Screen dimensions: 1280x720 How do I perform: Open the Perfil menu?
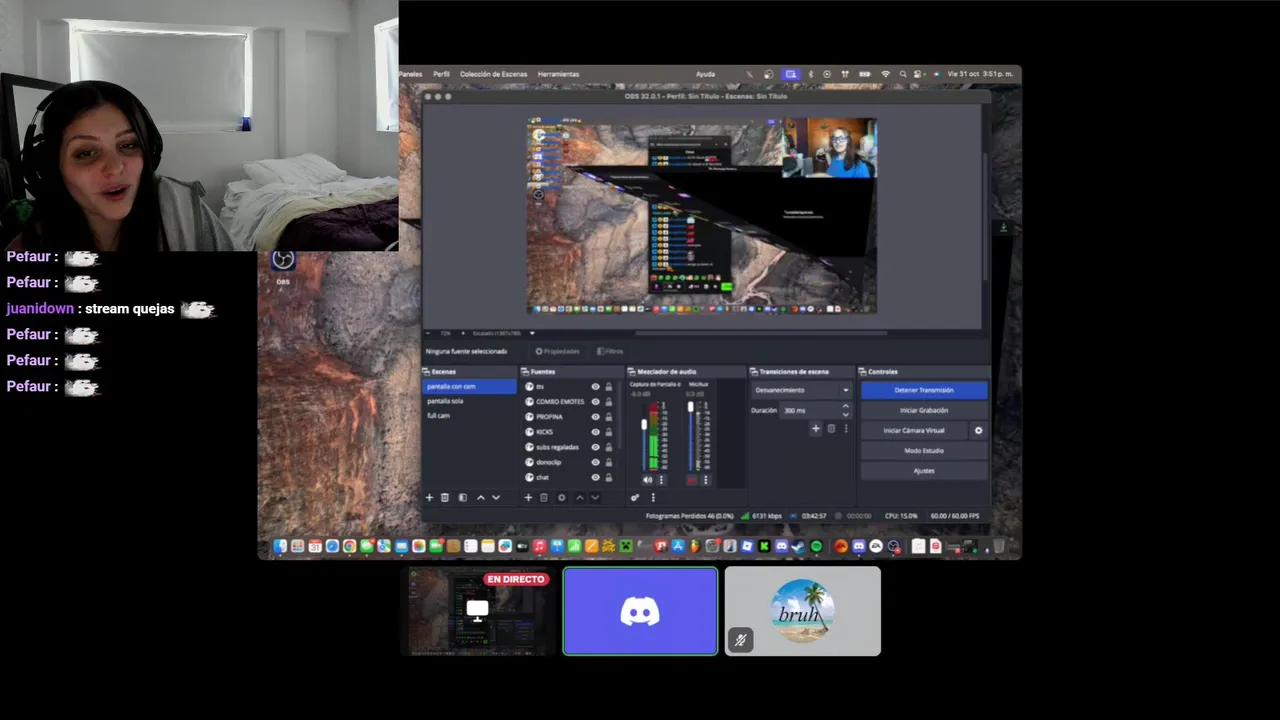coord(441,74)
